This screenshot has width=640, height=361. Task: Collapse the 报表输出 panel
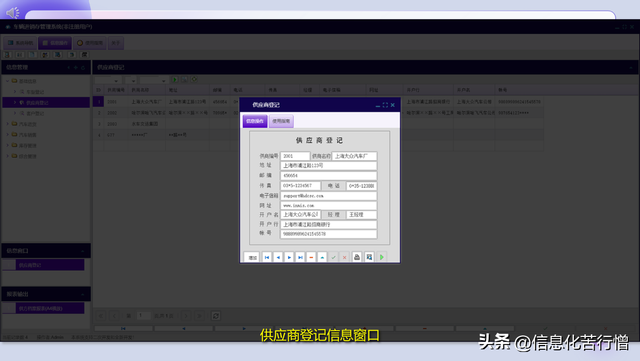(83, 294)
